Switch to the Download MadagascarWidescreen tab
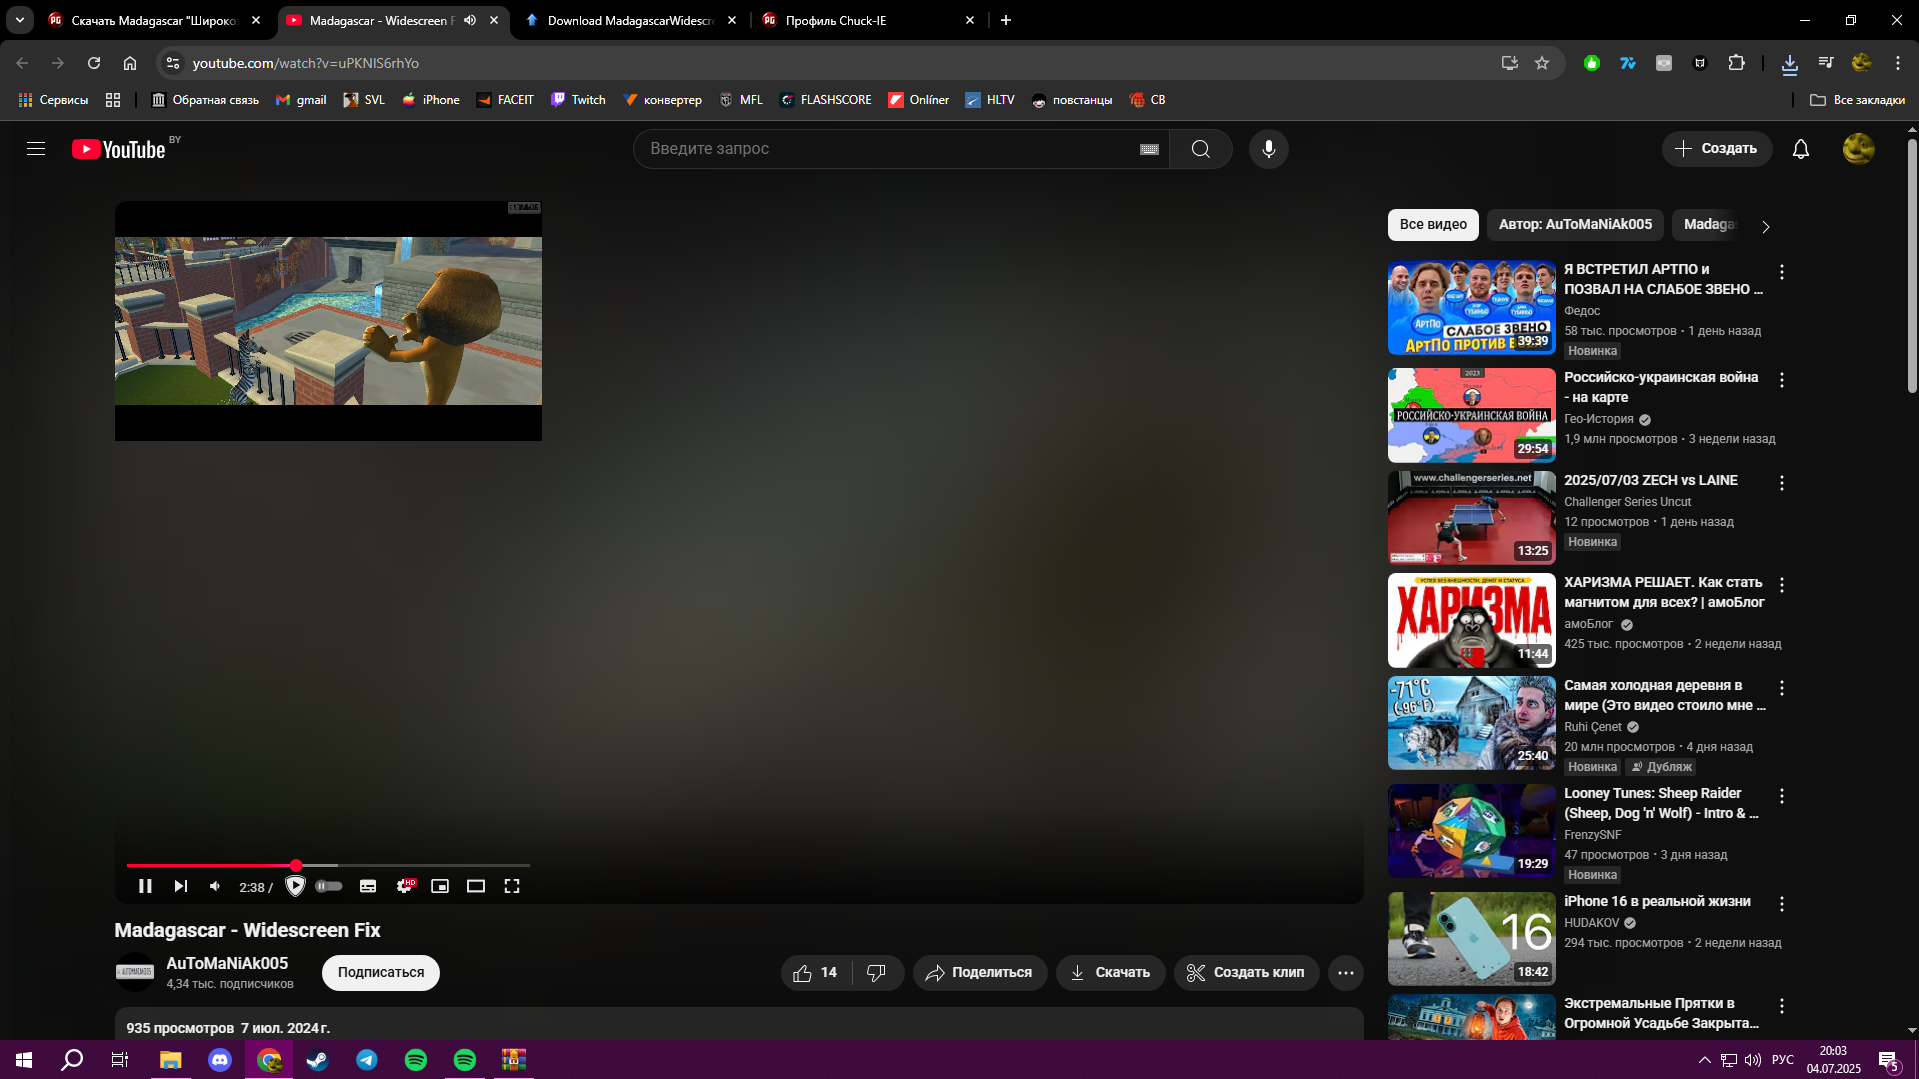This screenshot has width=1919, height=1079. [630, 20]
